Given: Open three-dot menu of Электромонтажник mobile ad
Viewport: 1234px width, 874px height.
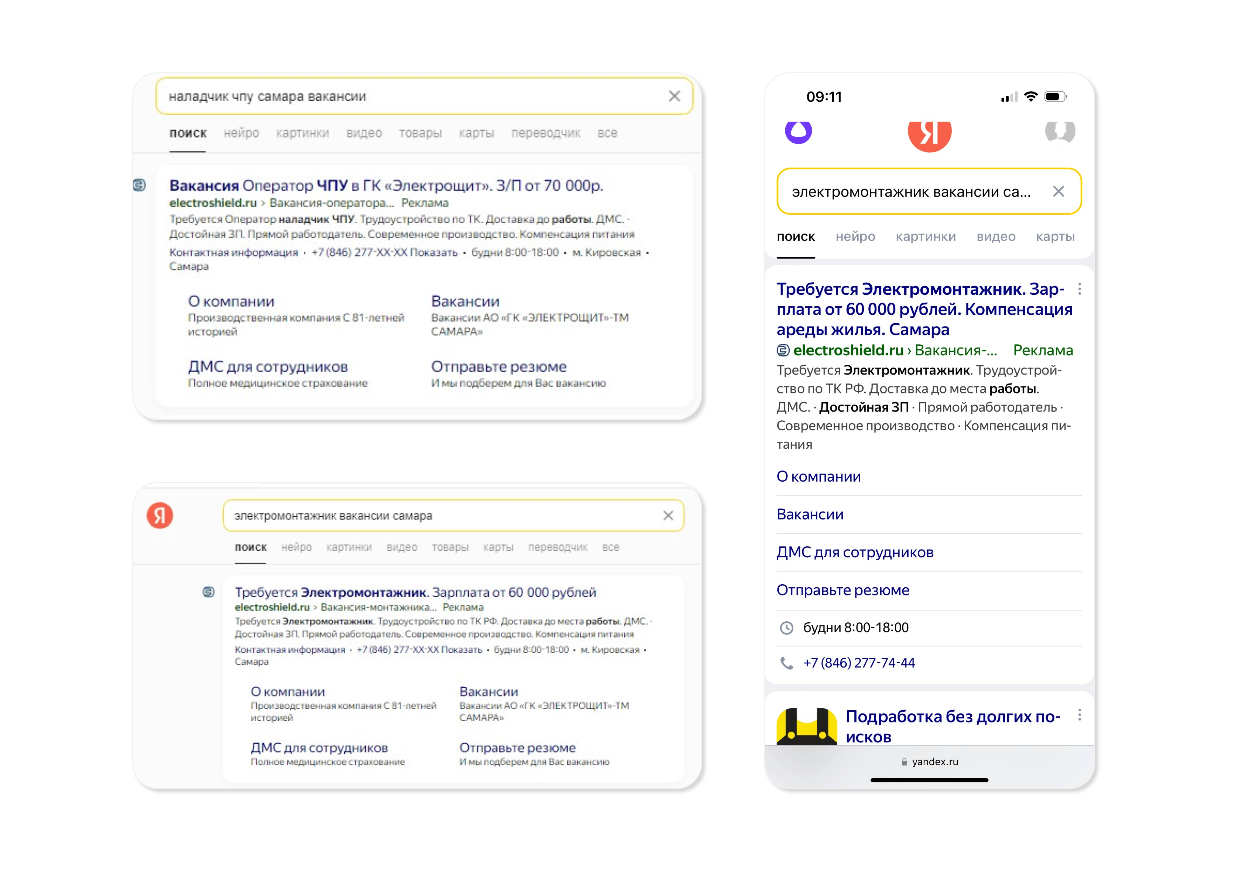Looking at the screenshot, I should click(1079, 289).
